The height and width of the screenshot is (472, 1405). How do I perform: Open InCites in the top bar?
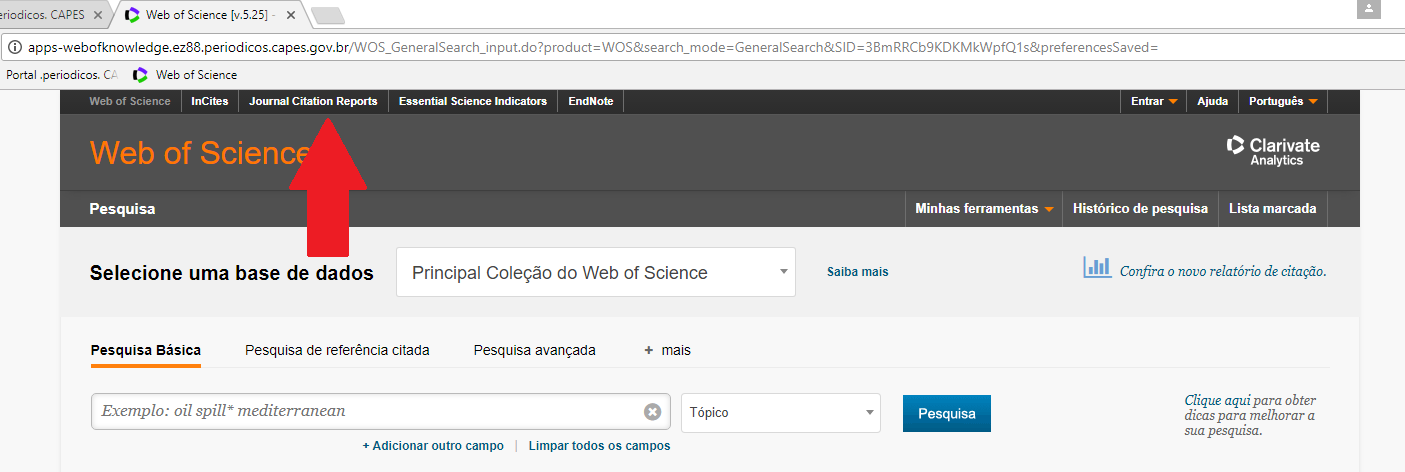click(210, 101)
